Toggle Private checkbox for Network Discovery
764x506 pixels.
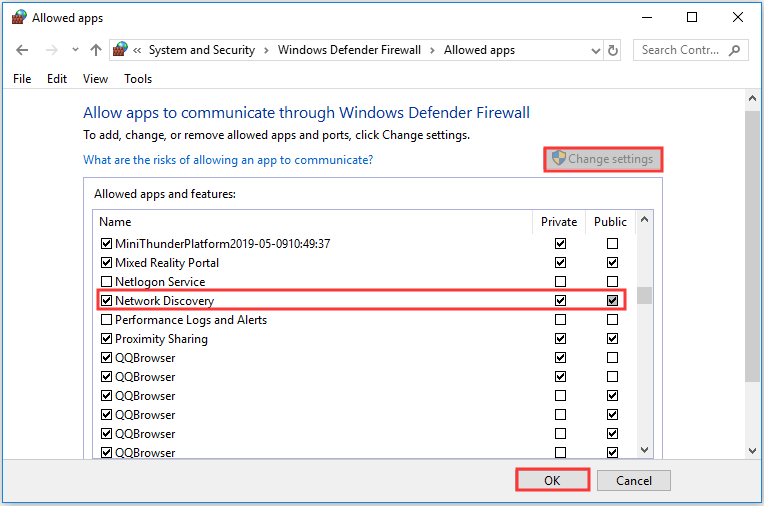point(560,300)
